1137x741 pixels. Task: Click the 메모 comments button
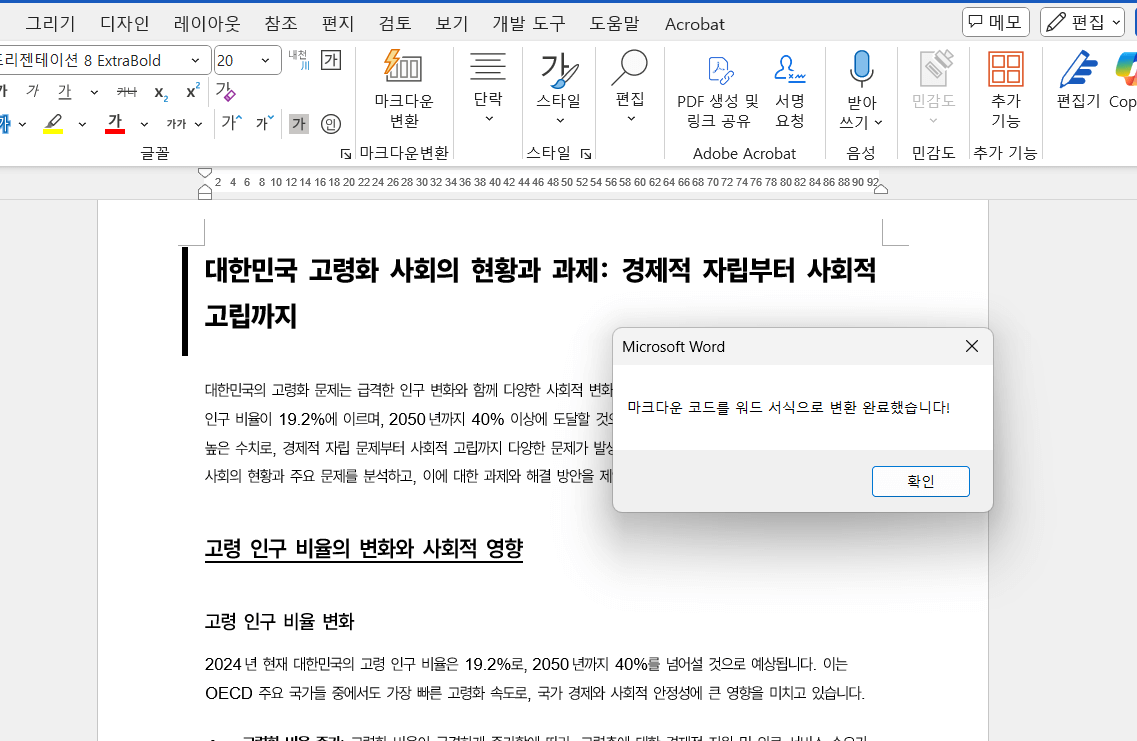click(996, 22)
